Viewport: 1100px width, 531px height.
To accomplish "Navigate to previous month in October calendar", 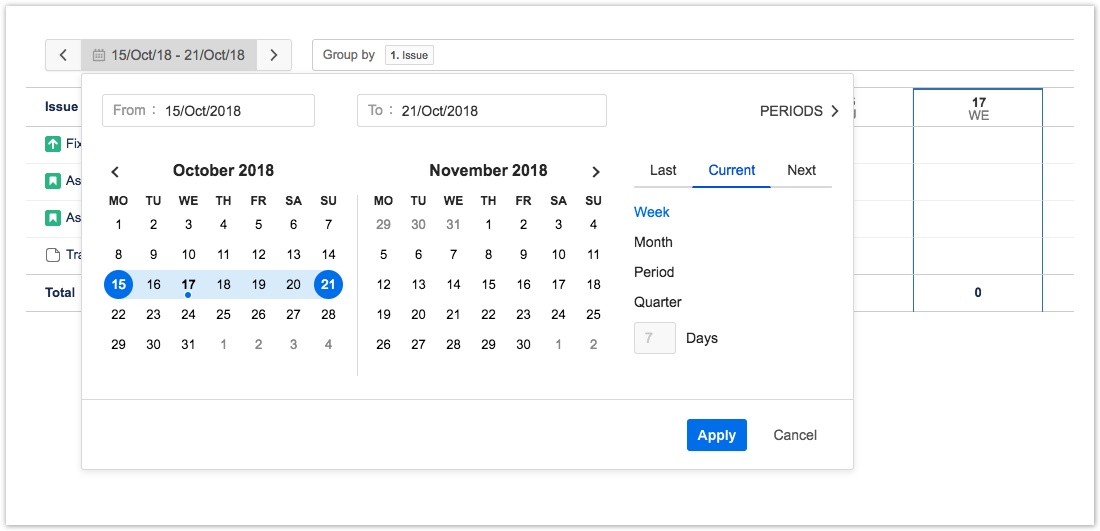I will coord(115,171).
